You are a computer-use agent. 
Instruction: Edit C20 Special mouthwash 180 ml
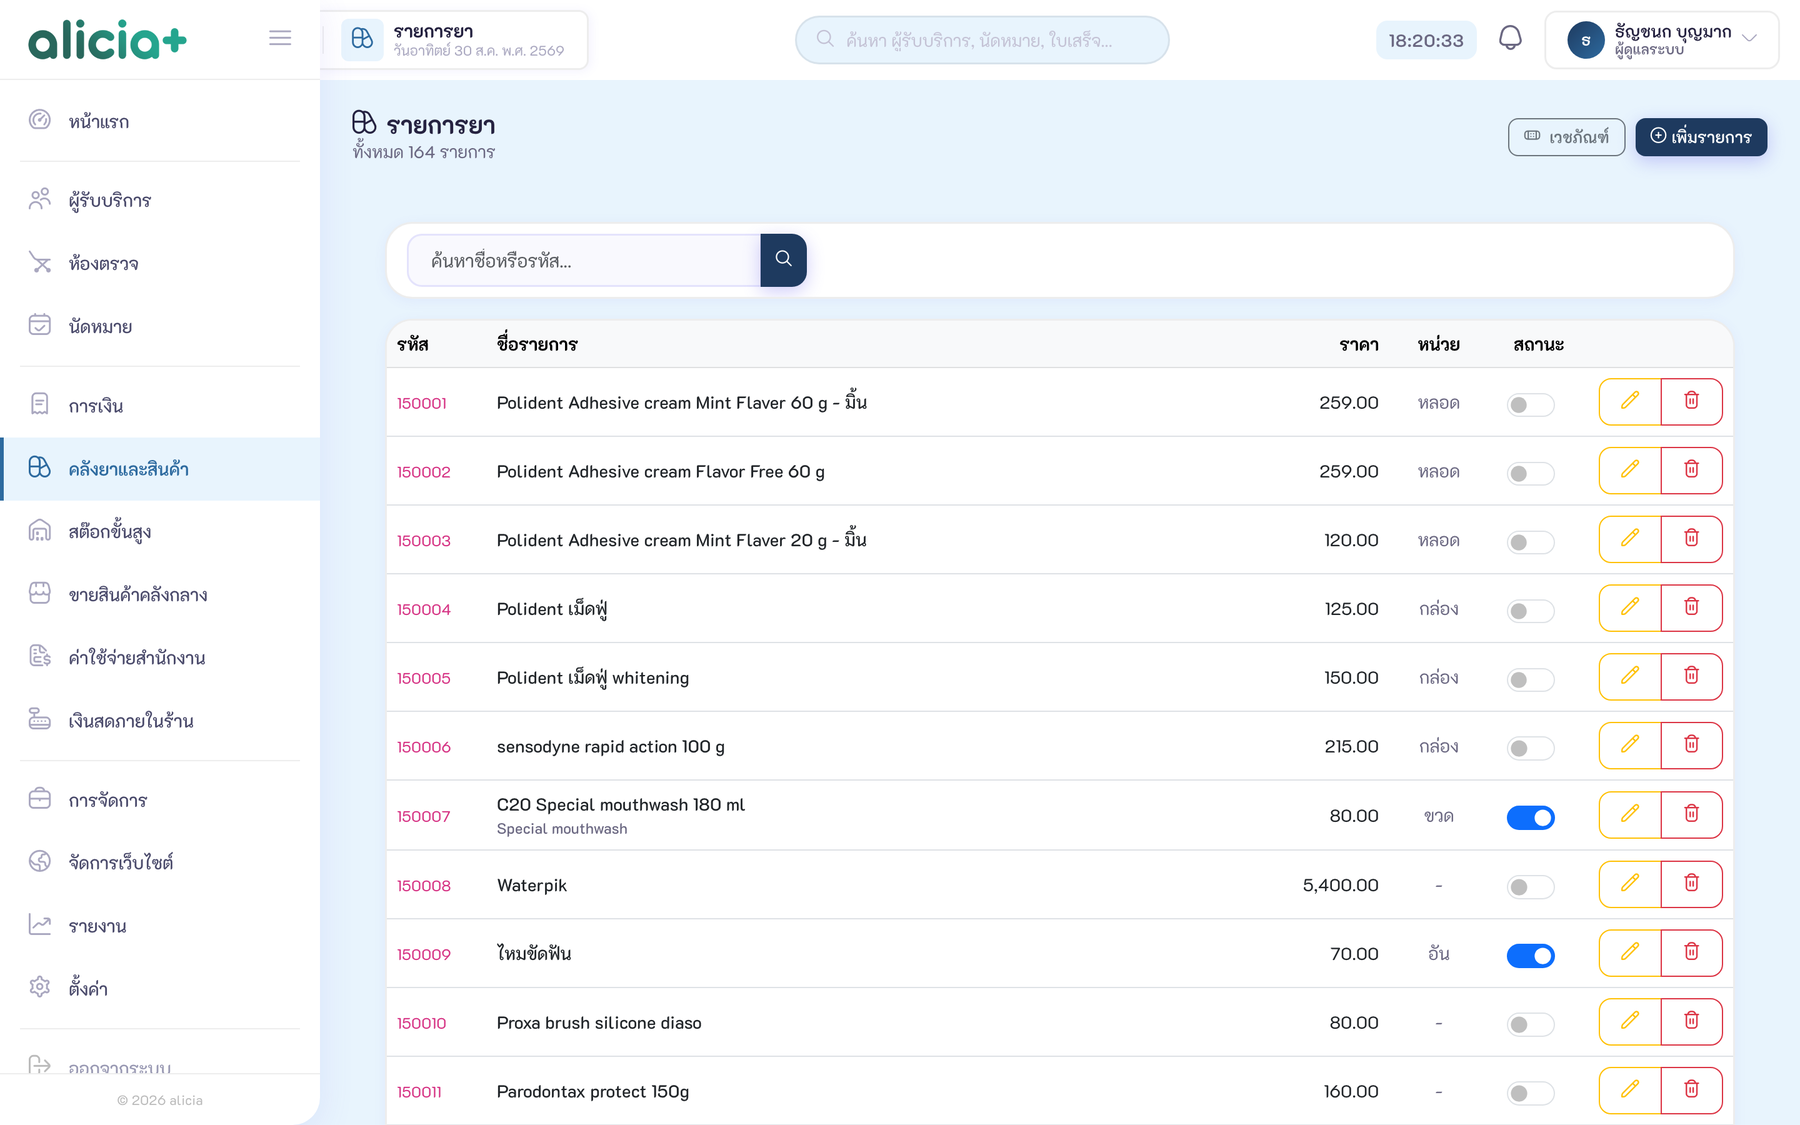(x=1630, y=815)
